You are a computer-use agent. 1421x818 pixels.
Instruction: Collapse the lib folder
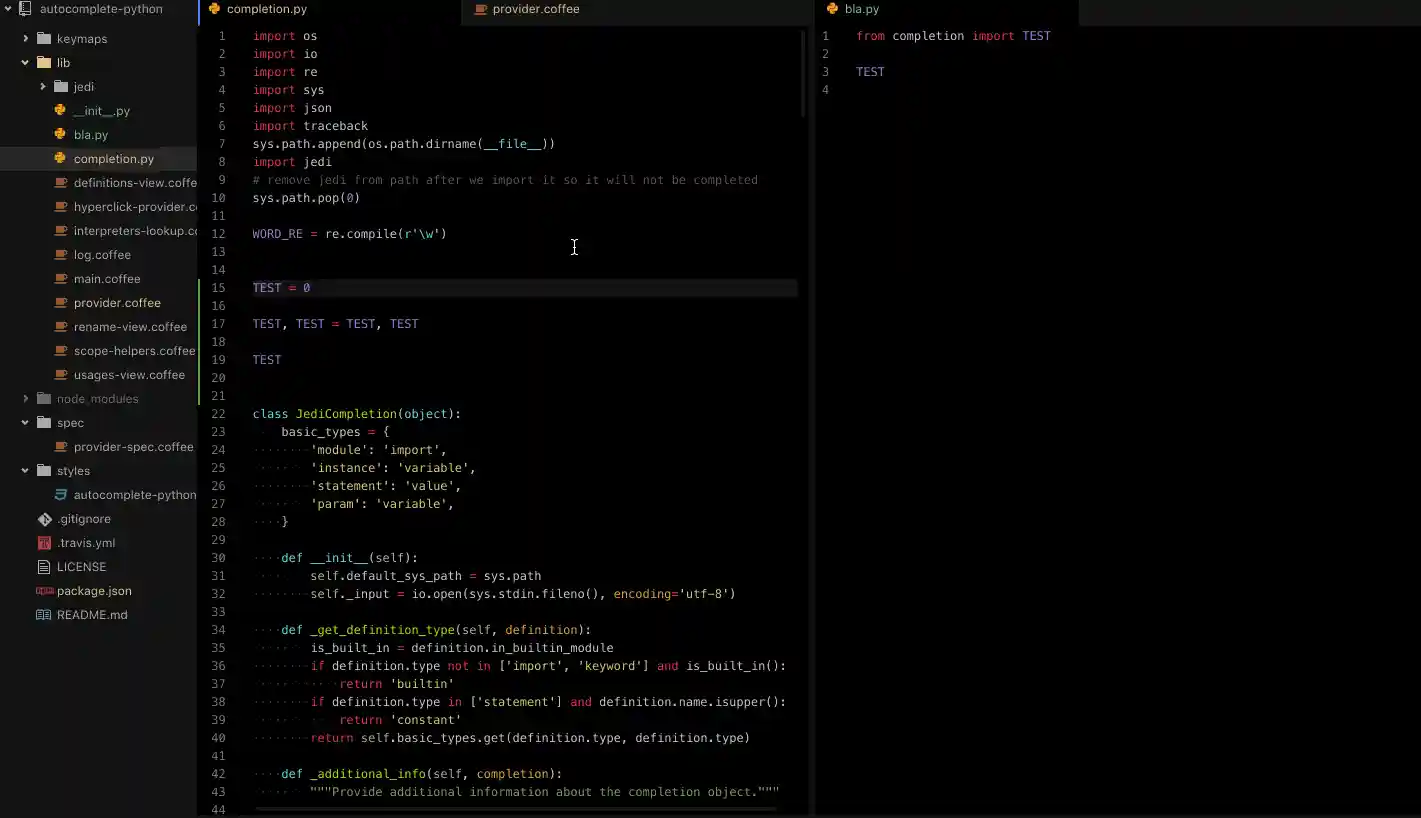coord(26,63)
